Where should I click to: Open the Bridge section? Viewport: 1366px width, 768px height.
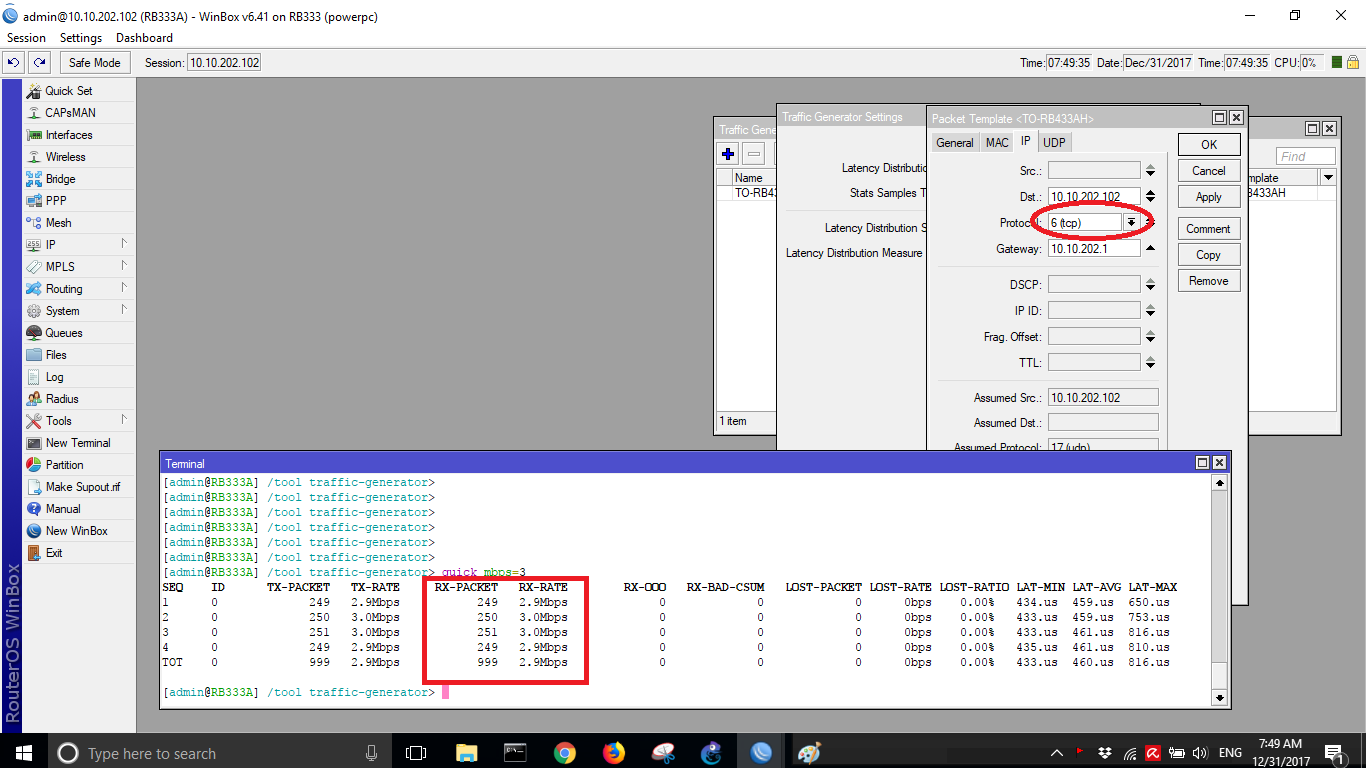click(60, 179)
